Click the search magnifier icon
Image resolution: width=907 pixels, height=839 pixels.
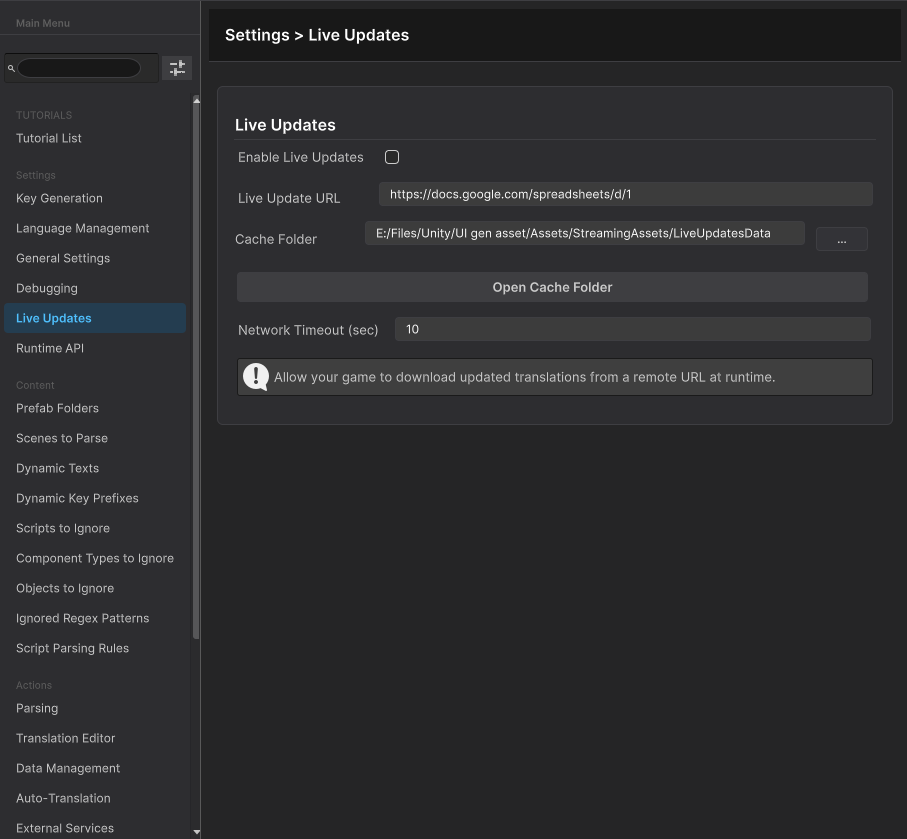point(11,69)
